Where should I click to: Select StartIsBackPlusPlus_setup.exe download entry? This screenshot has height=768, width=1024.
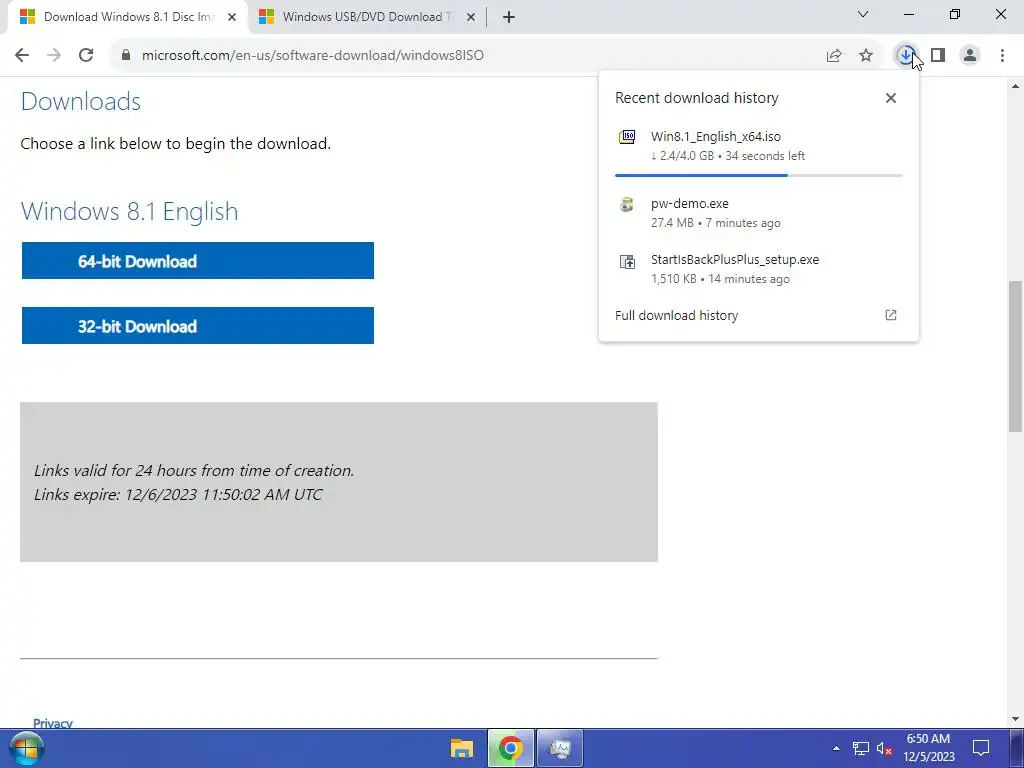pyautogui.click(x=758, y=269)
